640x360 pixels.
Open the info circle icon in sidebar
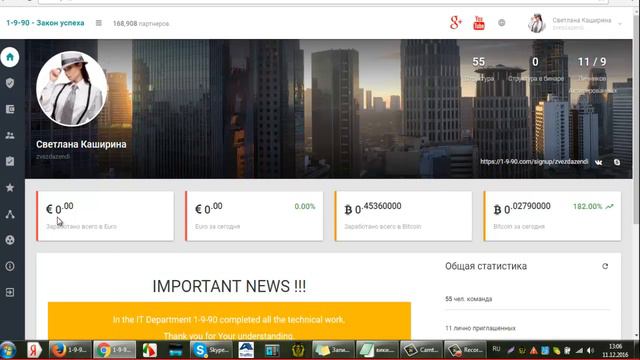[10, 266]
